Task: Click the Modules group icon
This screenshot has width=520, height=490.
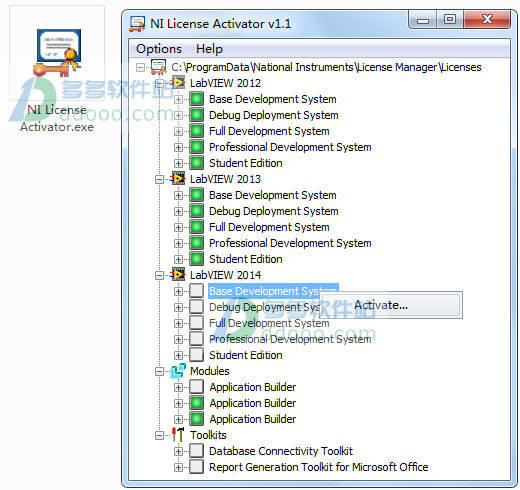Action: click(178, 371)
